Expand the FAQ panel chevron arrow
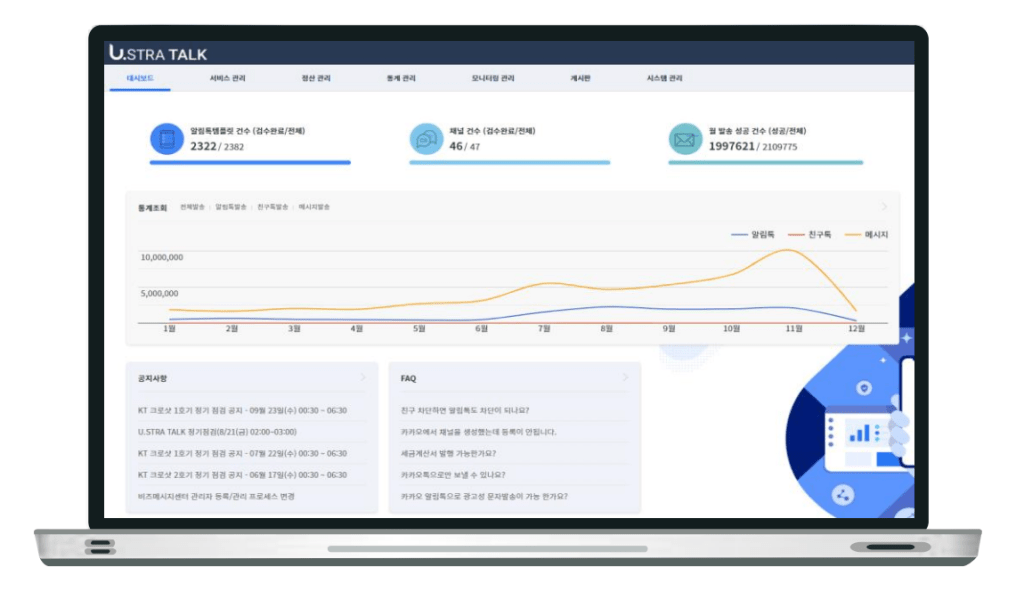1024x616 pixels. click(x=625, y=377)
